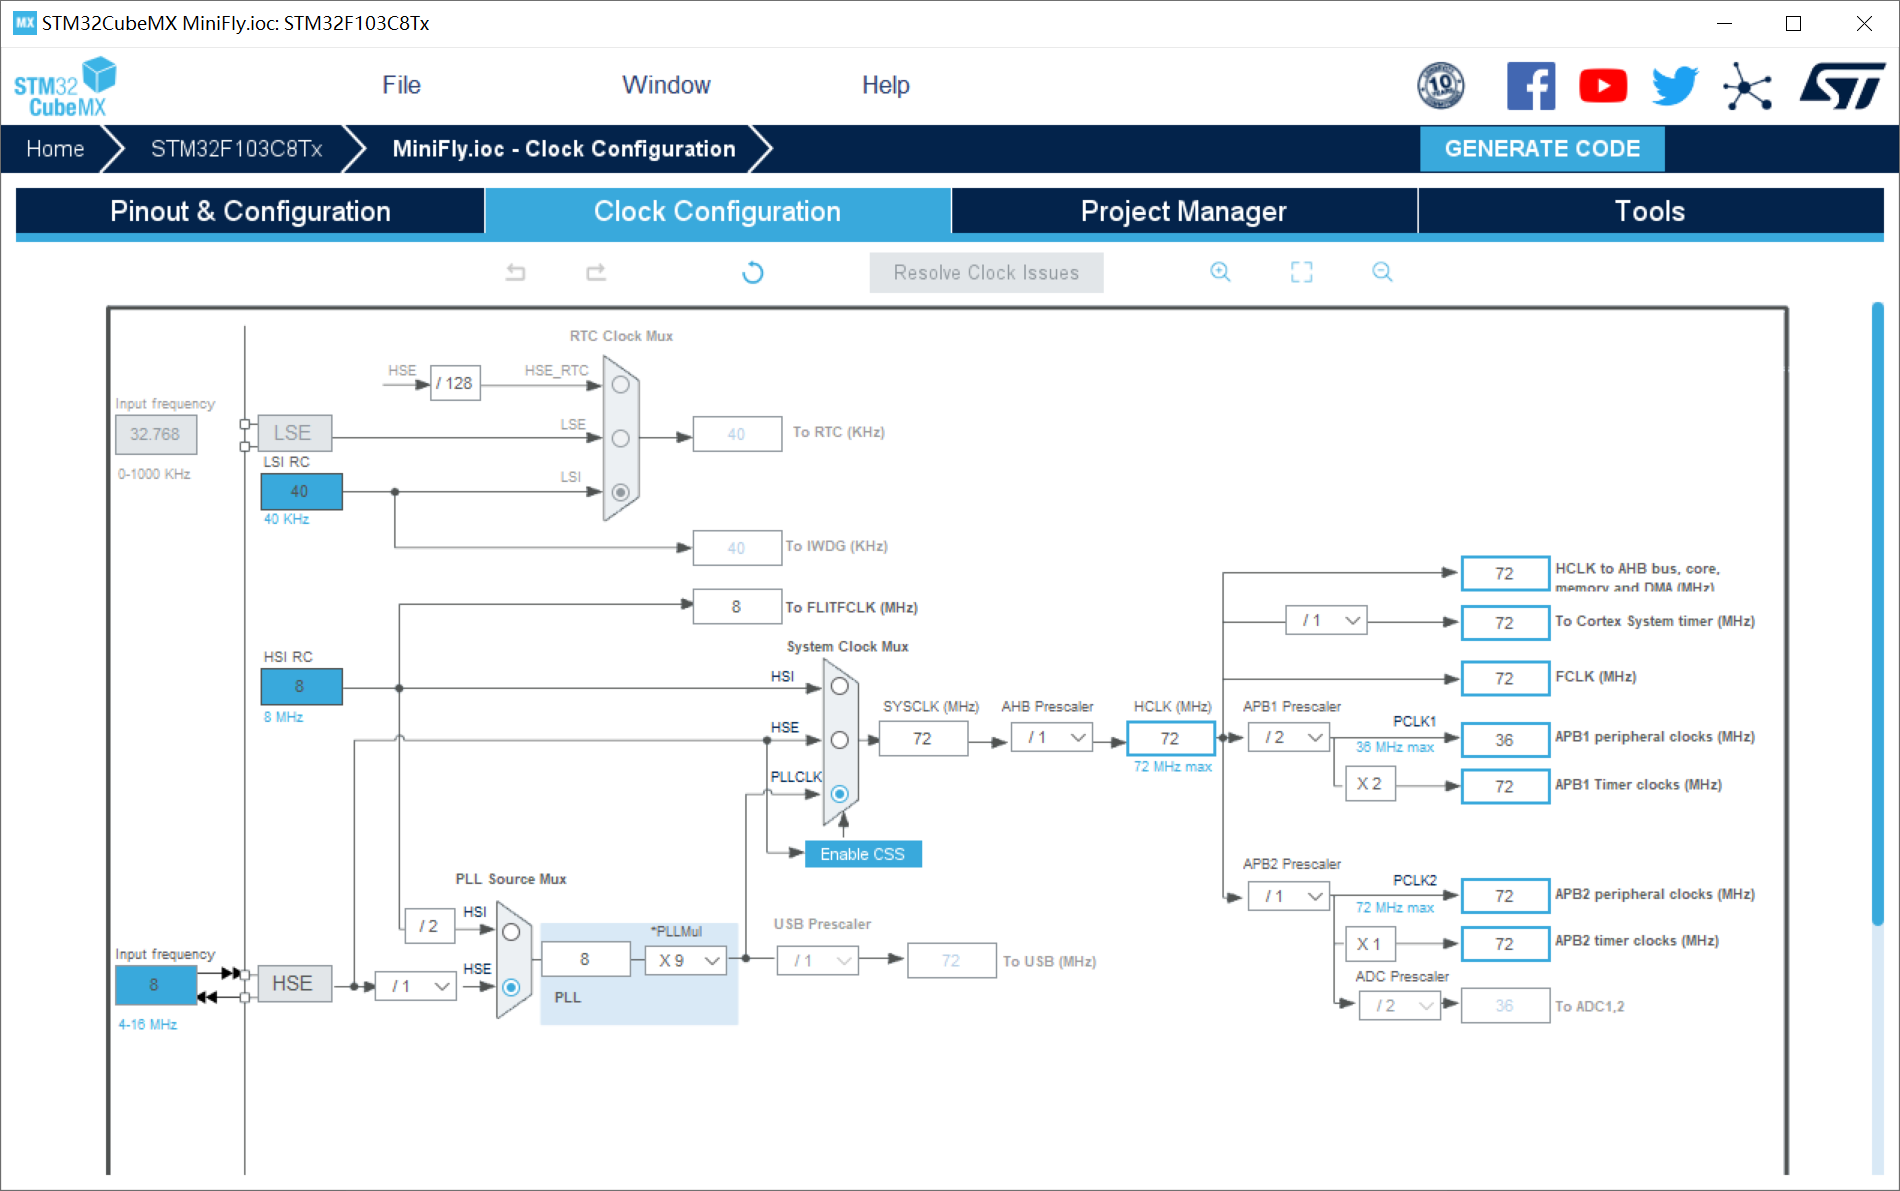This screenshot has width=1900, height=1191.
Task: Click the ST community network icon
Action: coord(1747,86)
